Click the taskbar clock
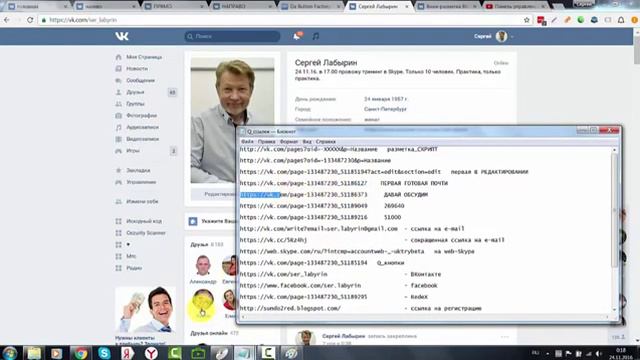640x360 pixels. click(621, 353)
